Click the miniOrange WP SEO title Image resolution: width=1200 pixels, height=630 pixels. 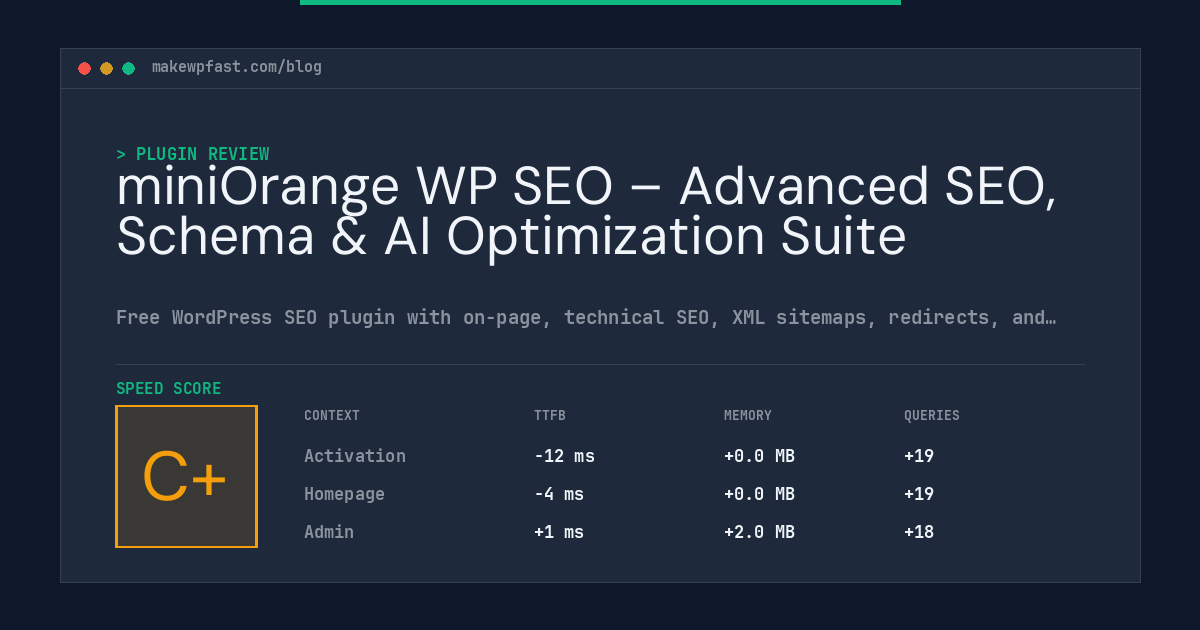[x=587, y=211]
